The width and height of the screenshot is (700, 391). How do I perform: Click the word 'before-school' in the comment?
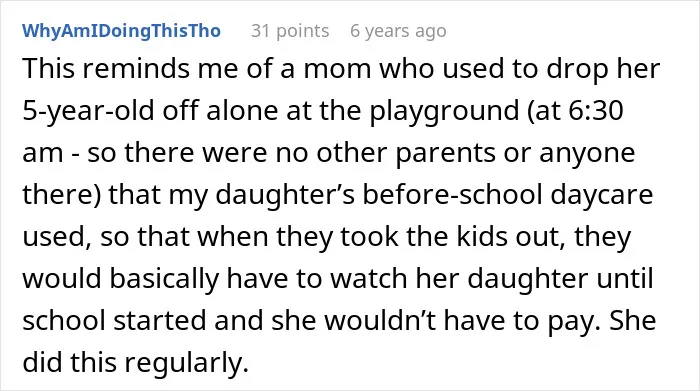coord(452,195)
